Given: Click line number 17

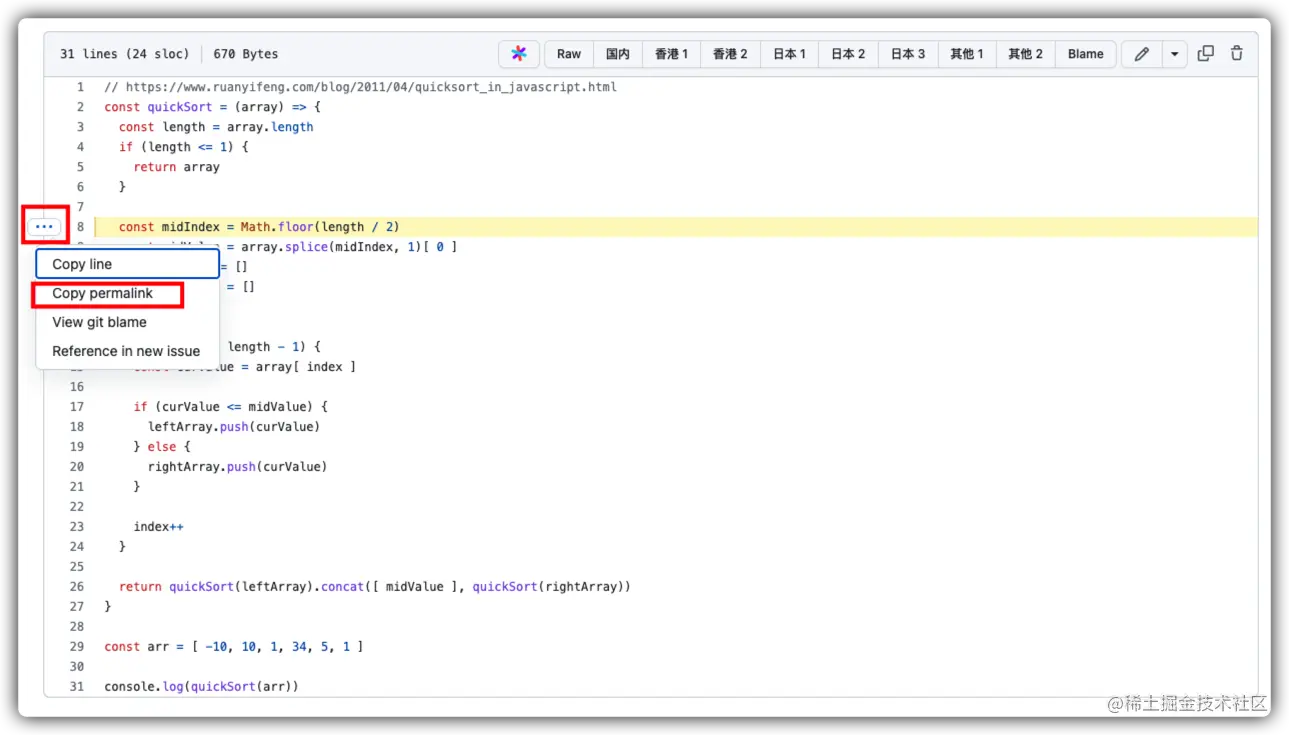Looking at the screenshot, I should coord(77,407).
